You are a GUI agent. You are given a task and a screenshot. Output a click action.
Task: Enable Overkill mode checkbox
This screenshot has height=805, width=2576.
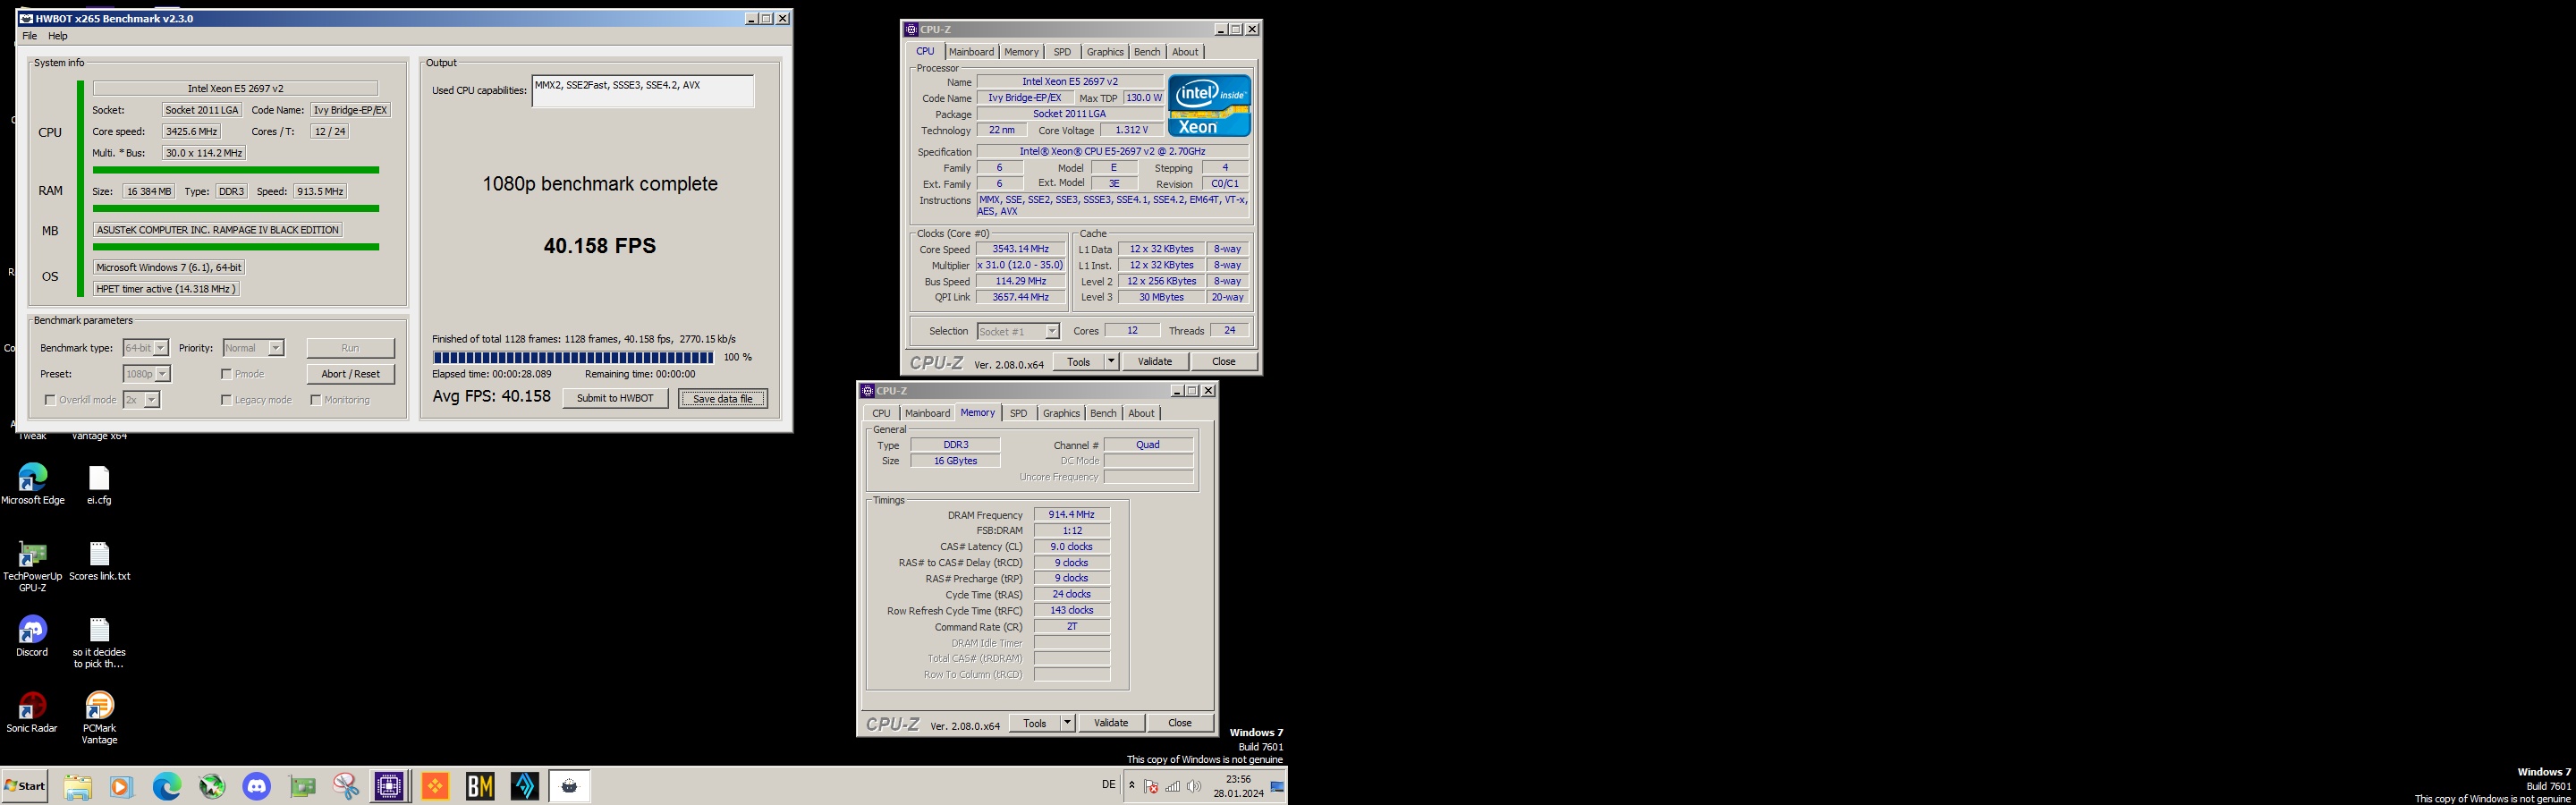[50, 400]
